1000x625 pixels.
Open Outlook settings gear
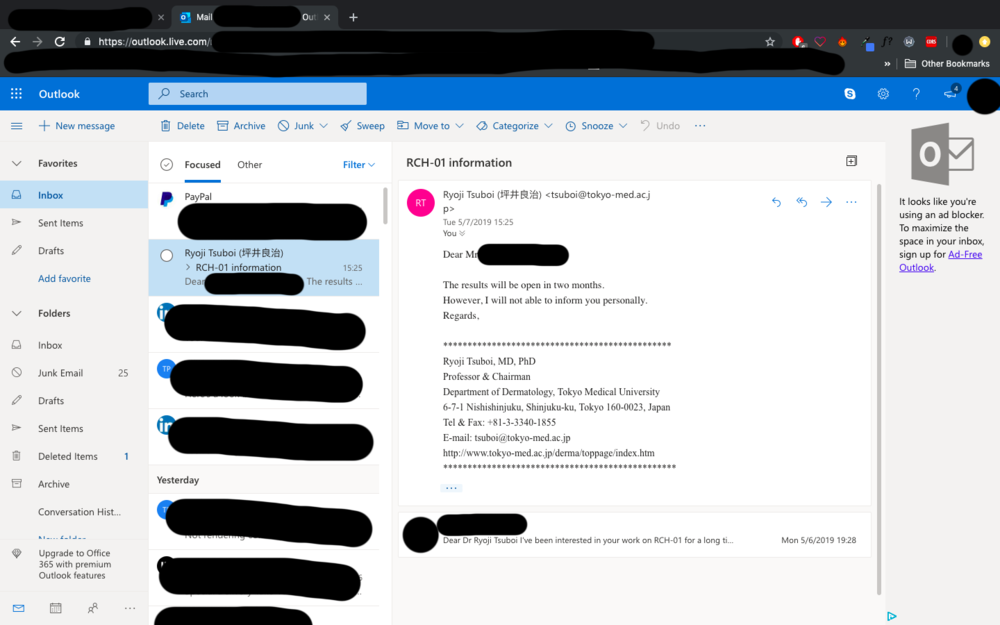[x=883, y=94]
